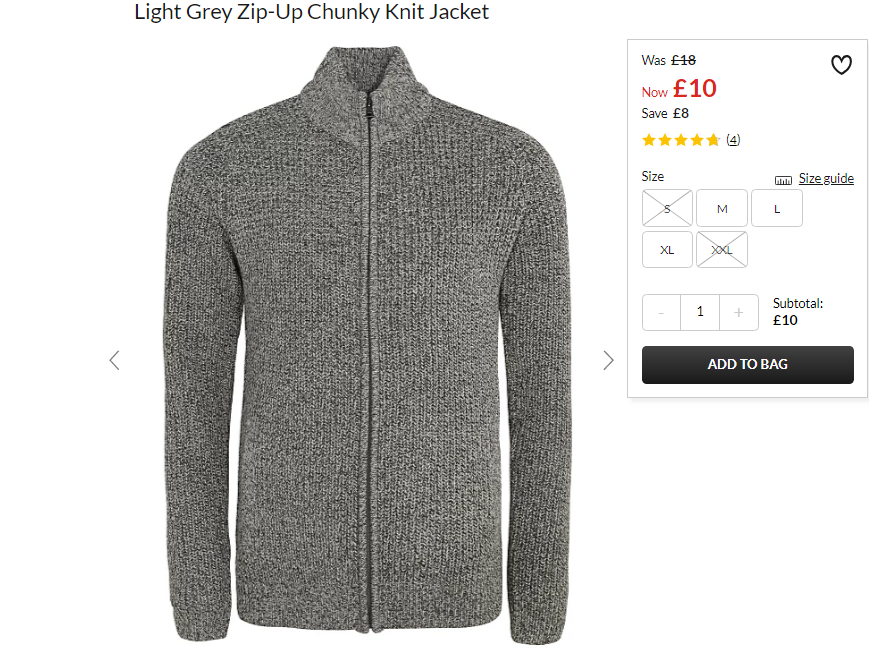Add jacket to wishlist with heart icon
Image resolution: width=869 pixels, height=659 pixels.
(x=841, y=65)
